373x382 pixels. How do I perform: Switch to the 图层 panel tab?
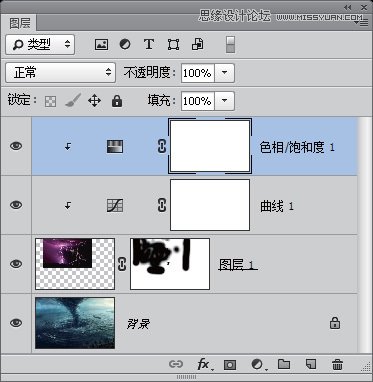coord(19,23)
